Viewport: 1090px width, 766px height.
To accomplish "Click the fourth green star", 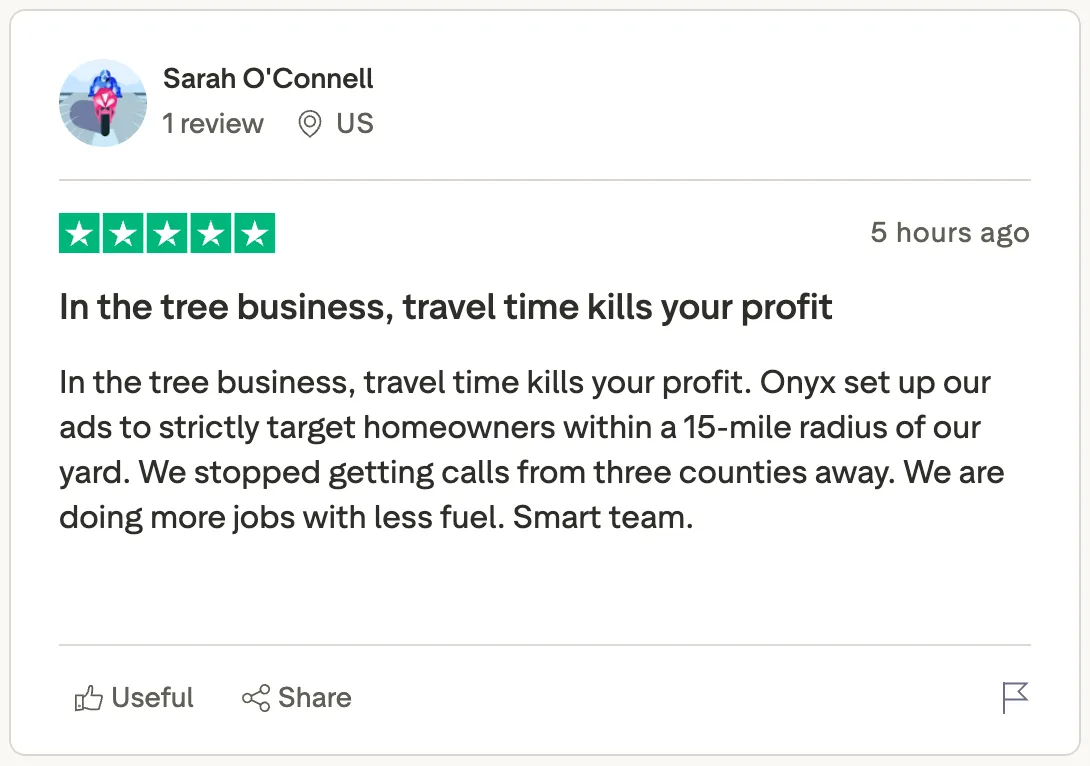I will [211, 234].
